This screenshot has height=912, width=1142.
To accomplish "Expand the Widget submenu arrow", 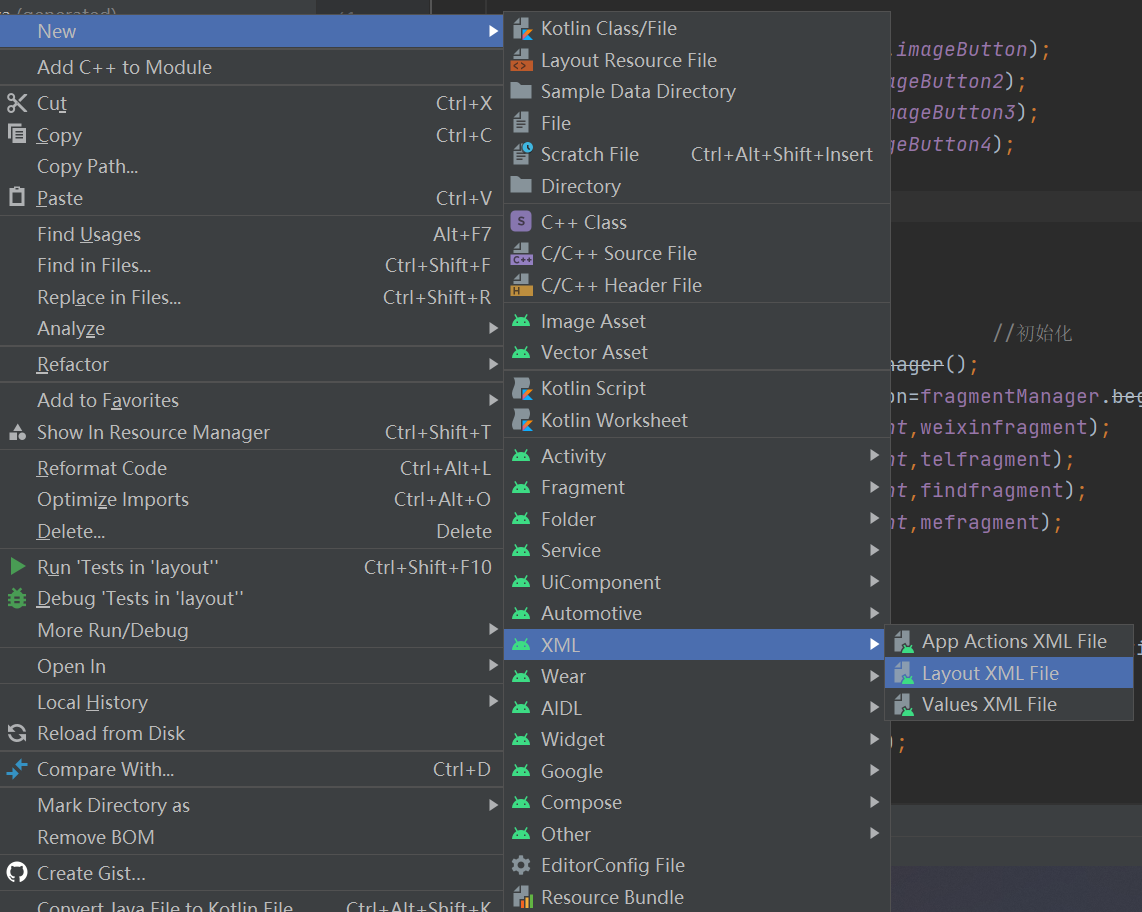I will (x=874, y=739).
